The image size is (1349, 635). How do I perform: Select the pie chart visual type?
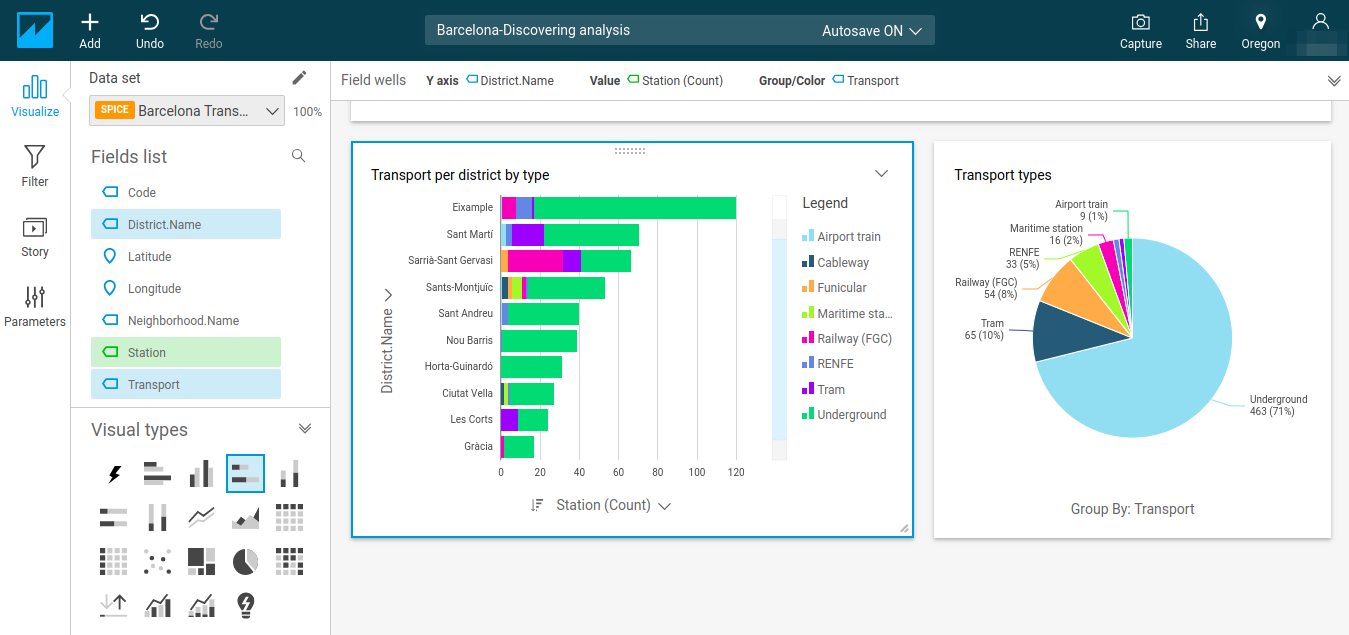[245, 562]
